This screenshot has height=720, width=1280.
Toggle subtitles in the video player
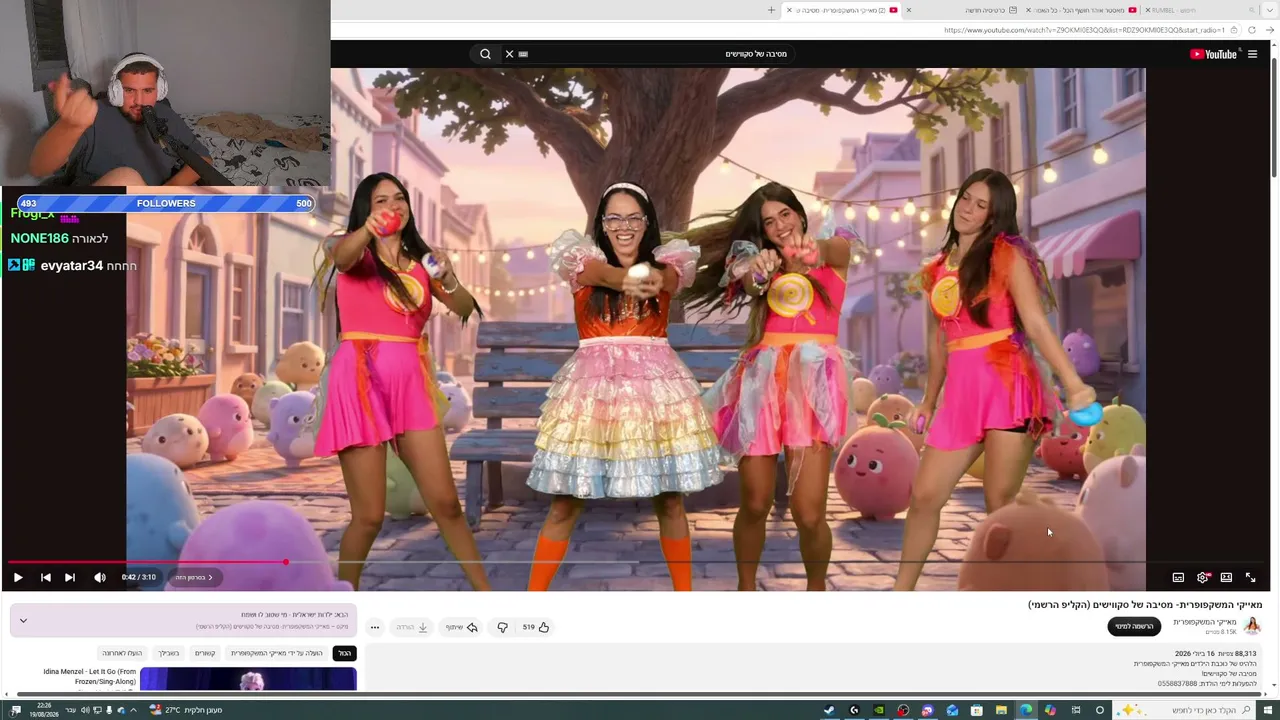click(x=1178, y=577)
